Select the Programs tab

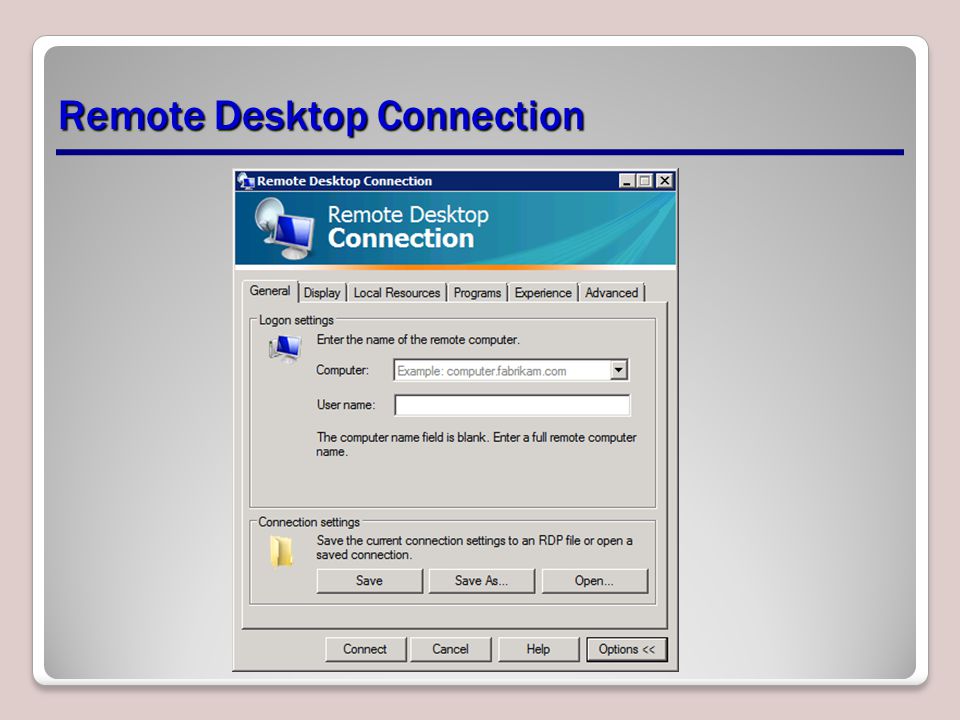(x=477, y=293)
